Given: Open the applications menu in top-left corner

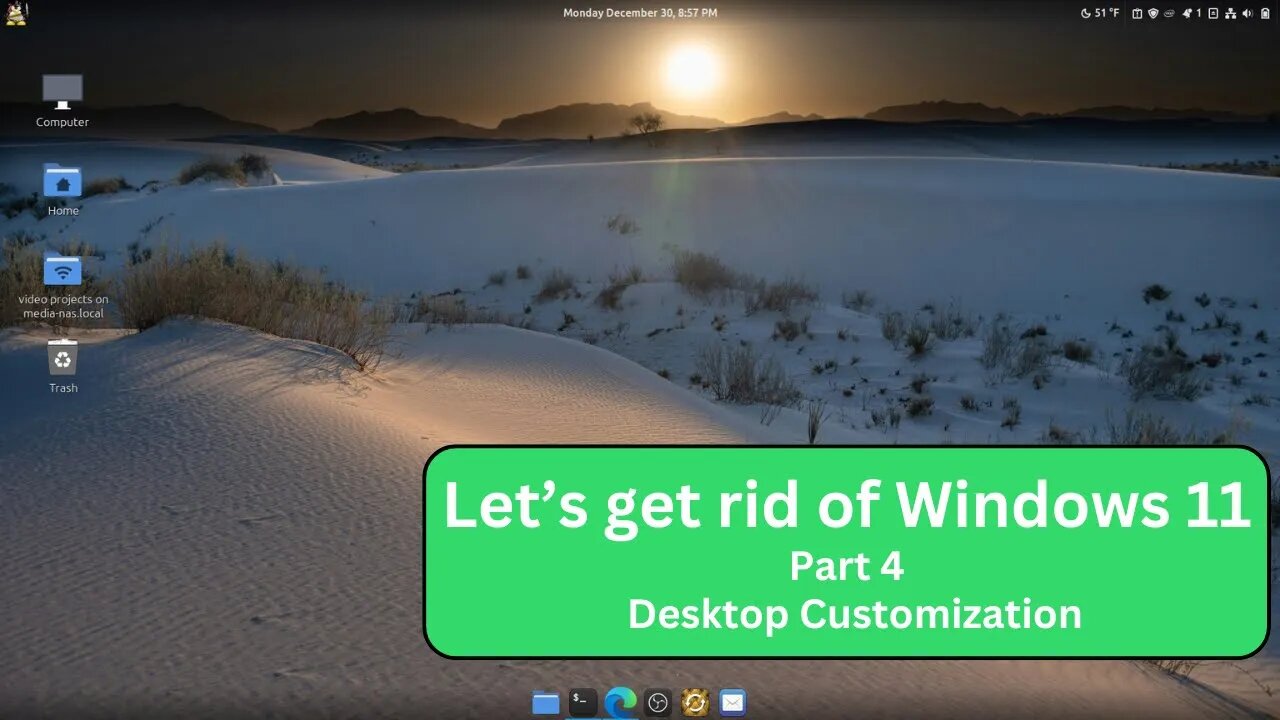Looking at the screenshot, I should pos(16,14).
